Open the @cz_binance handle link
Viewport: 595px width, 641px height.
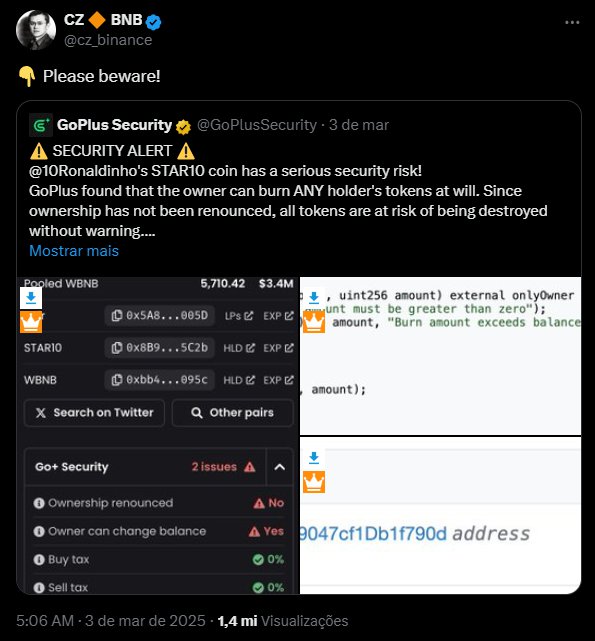pos(108,40)
